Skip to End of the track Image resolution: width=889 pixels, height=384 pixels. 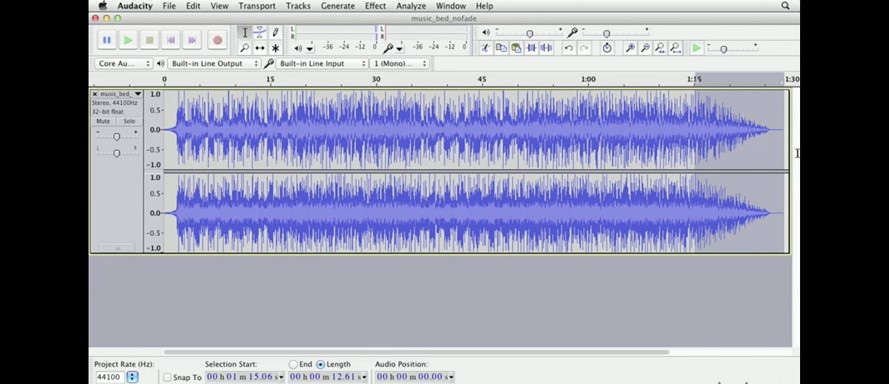point(192,40)
